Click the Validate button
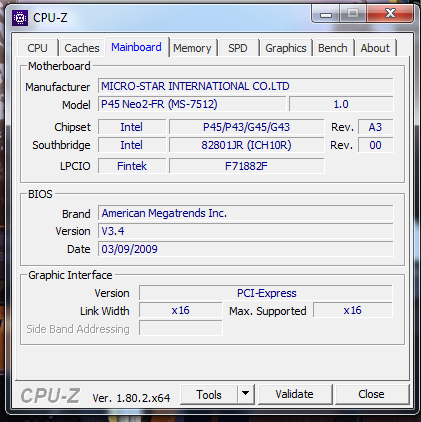 point(295,394)
